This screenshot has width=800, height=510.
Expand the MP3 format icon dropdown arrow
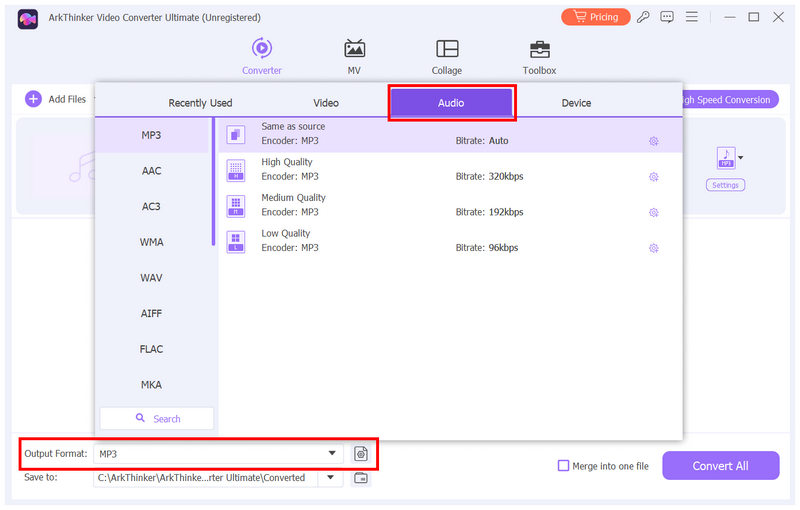tap(741, 158)
